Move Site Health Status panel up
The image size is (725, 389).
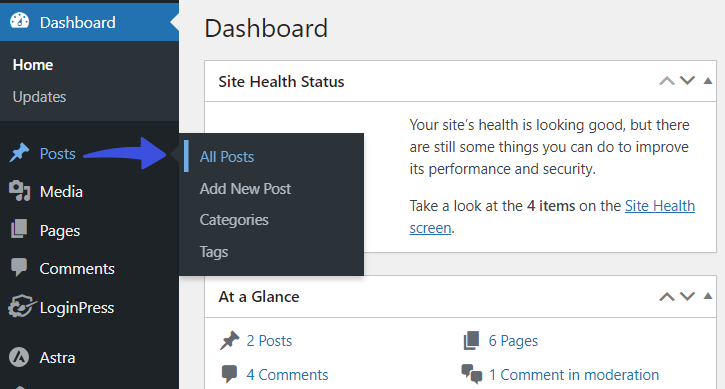(x=667, y=81)
